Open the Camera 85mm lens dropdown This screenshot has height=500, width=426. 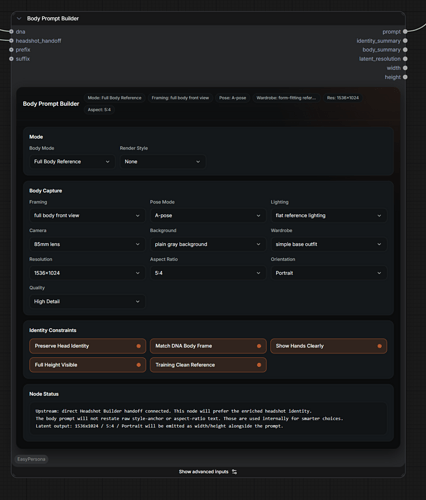[x=87, y=244]
